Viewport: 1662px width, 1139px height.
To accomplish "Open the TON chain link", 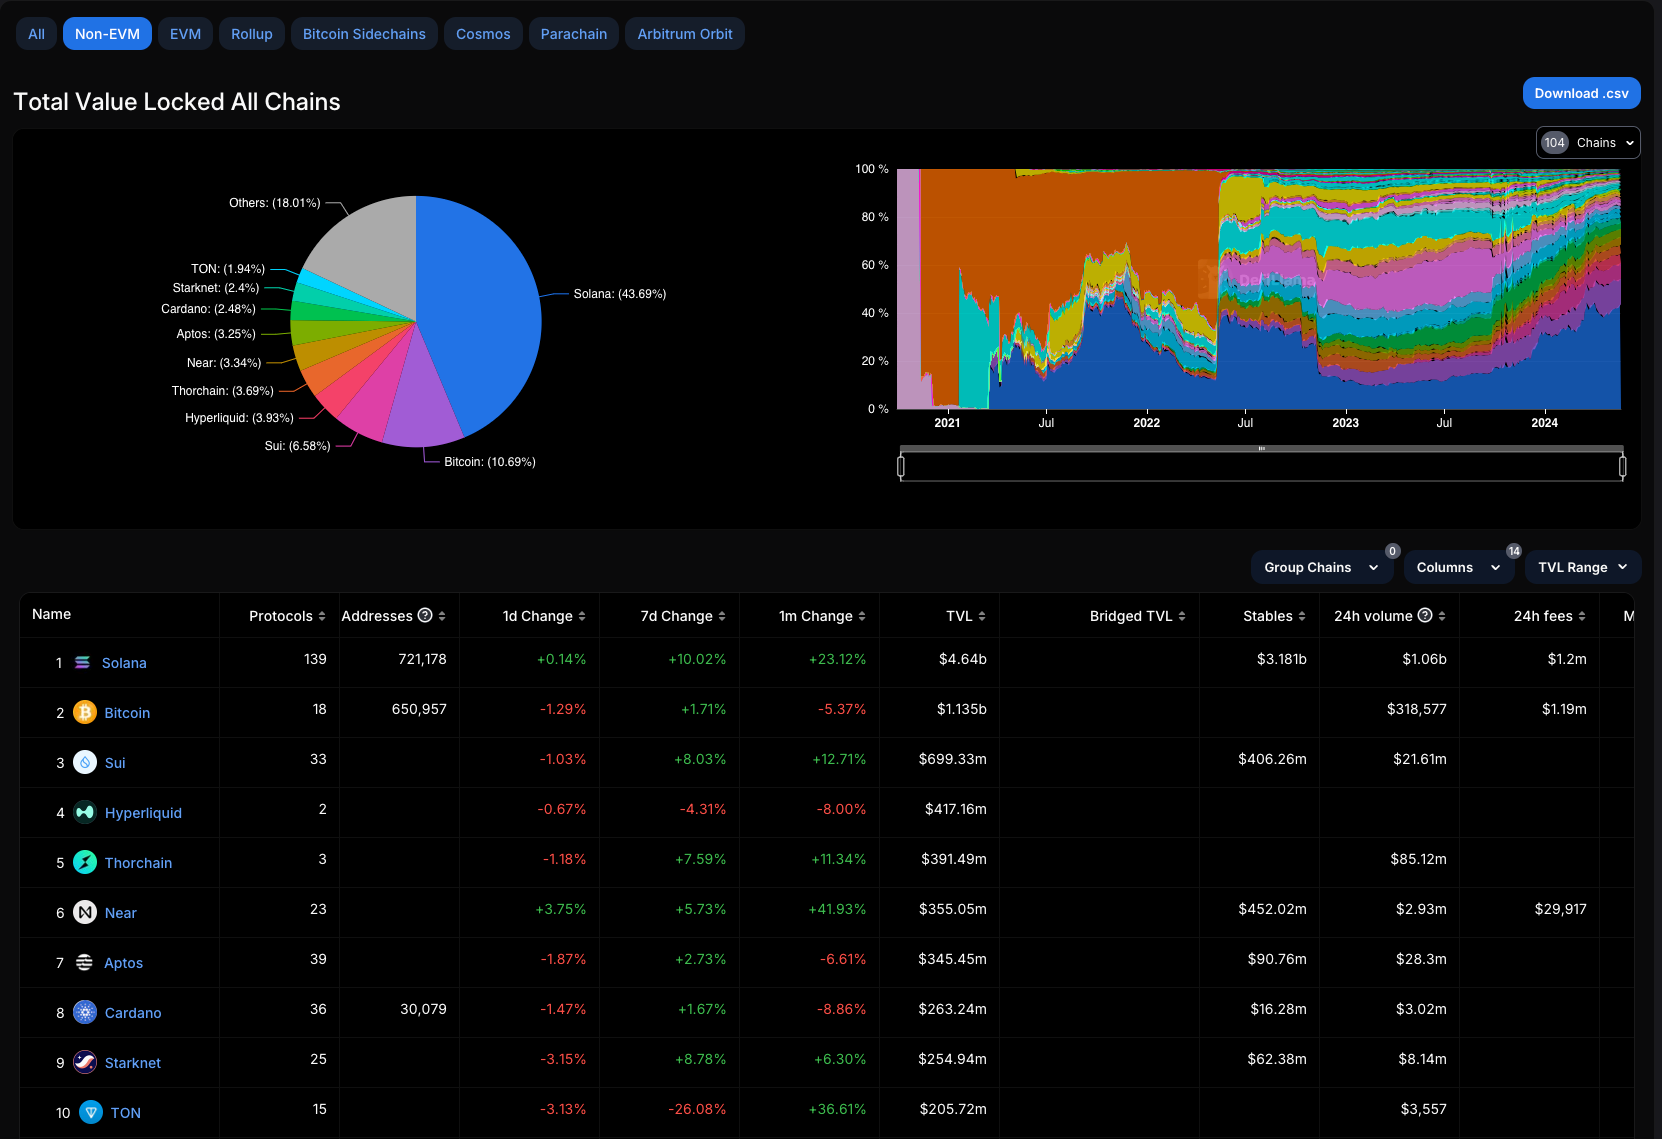I will pos(126,1113).
